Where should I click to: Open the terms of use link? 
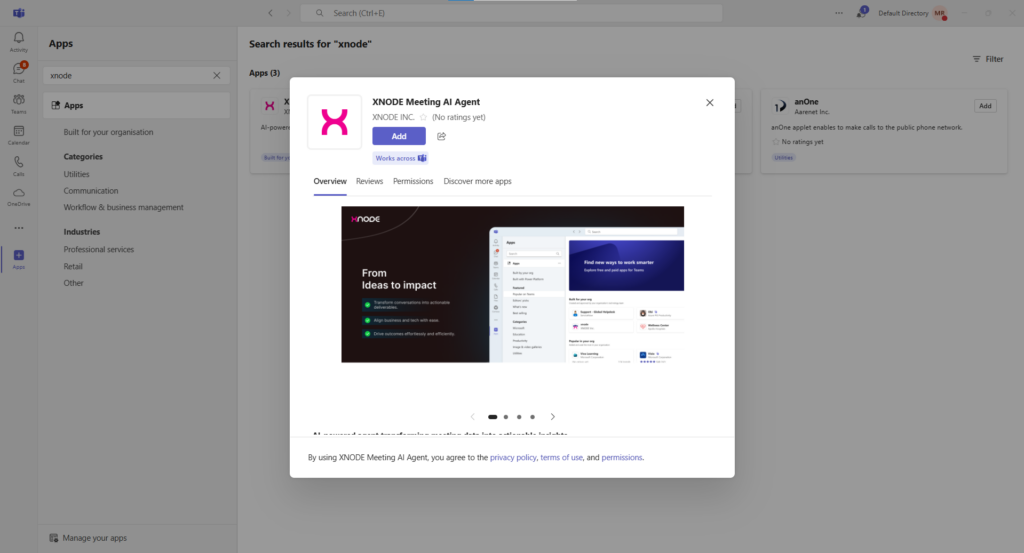tap(561, 458)
